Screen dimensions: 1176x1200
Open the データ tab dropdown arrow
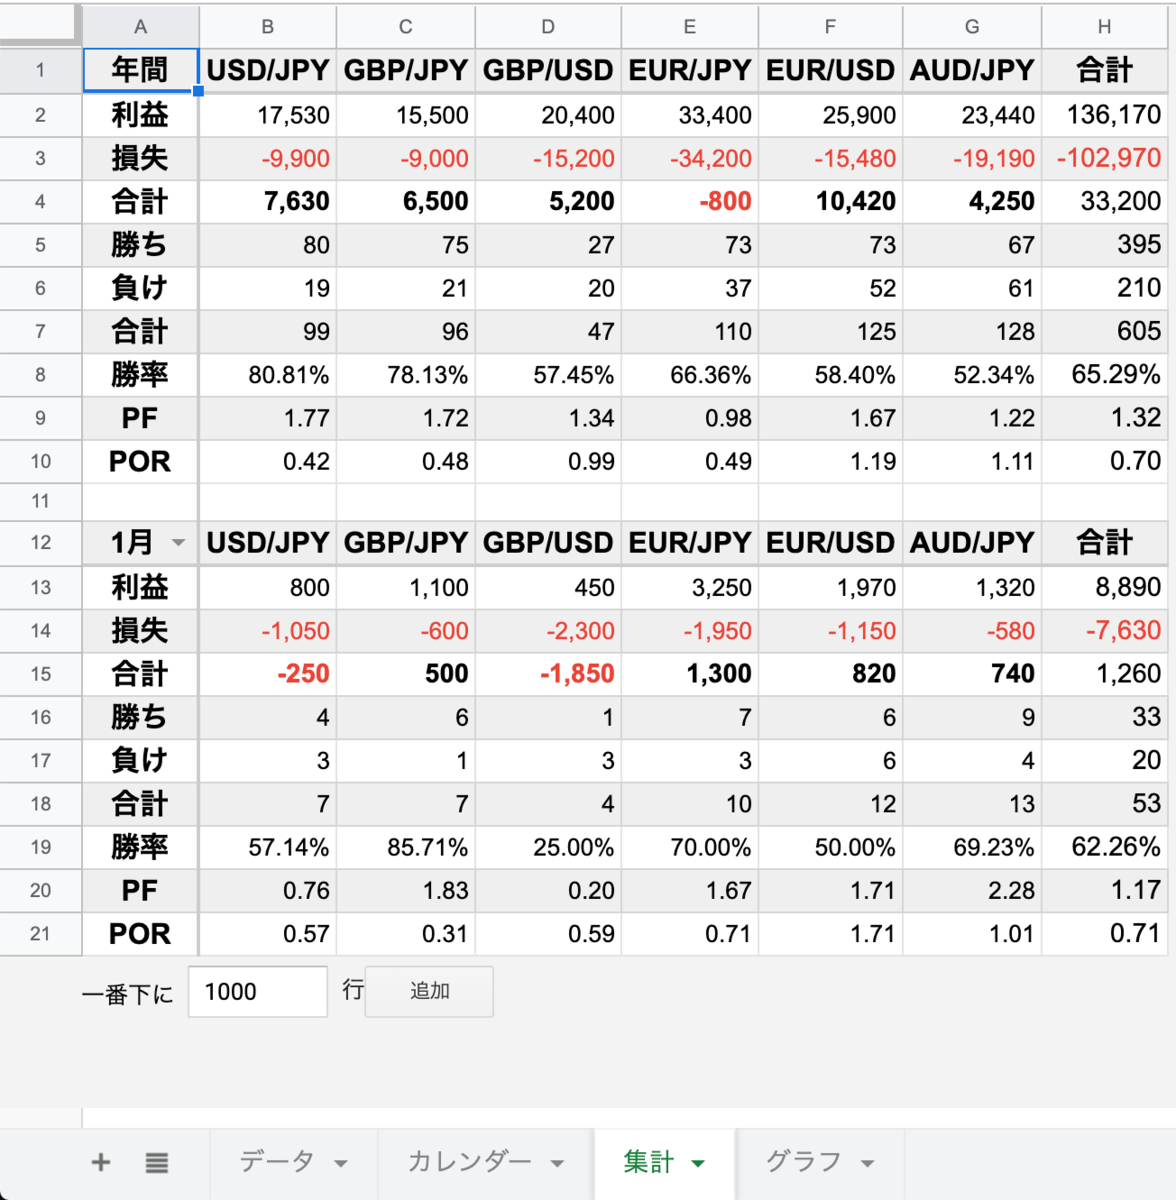pyautogui.click(x=341, y=1164)
